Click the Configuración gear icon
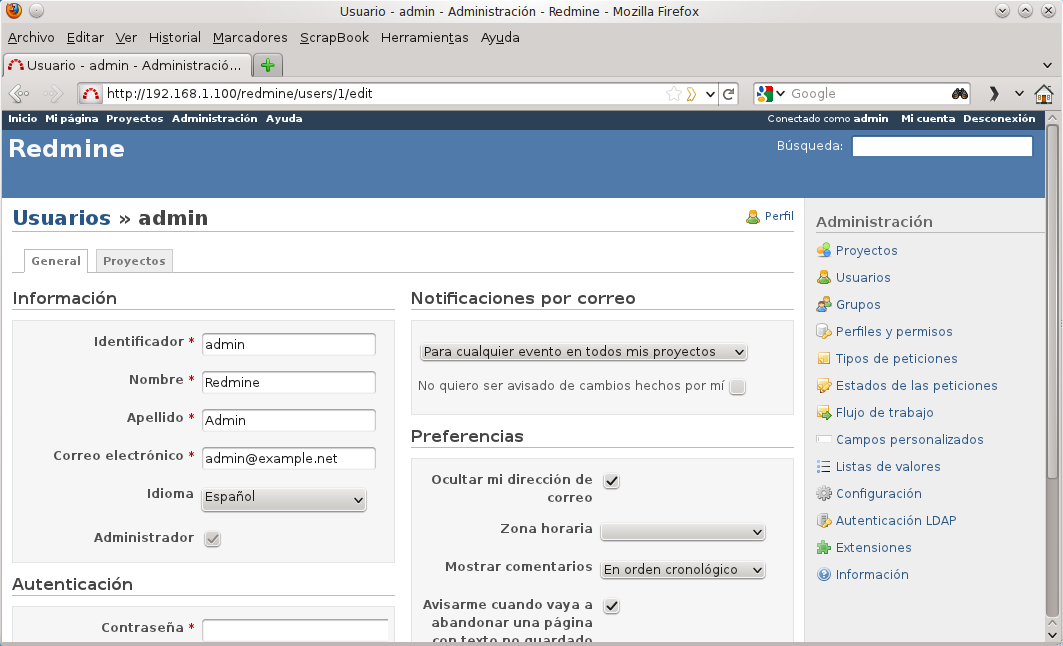Image resolution: width=1063 pixels, height=646 pixels. pos(824,493)
